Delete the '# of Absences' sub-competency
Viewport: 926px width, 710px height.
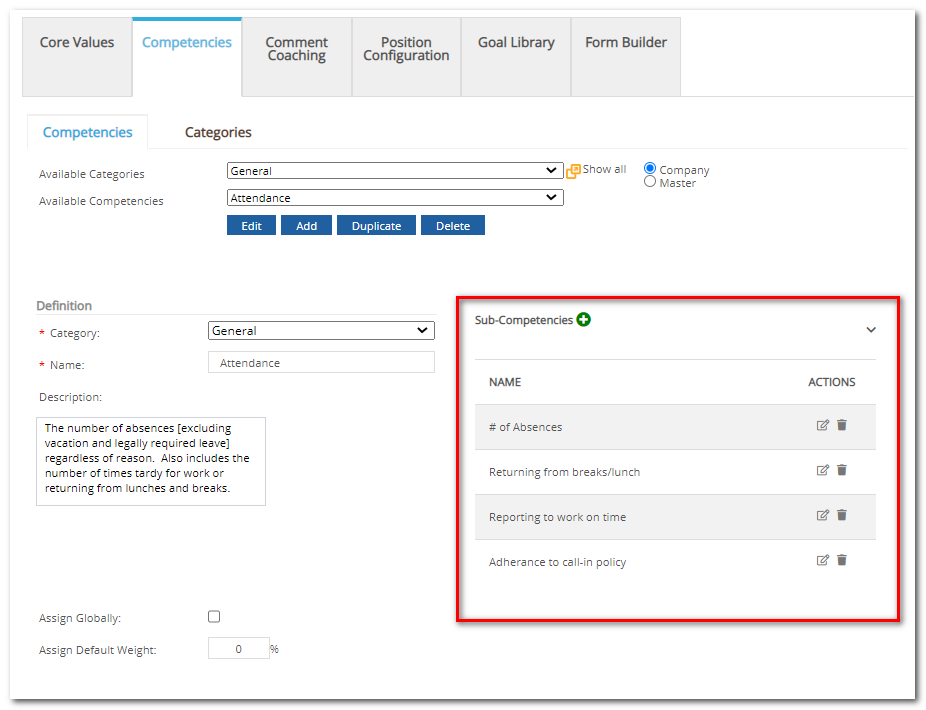(842, 425)
